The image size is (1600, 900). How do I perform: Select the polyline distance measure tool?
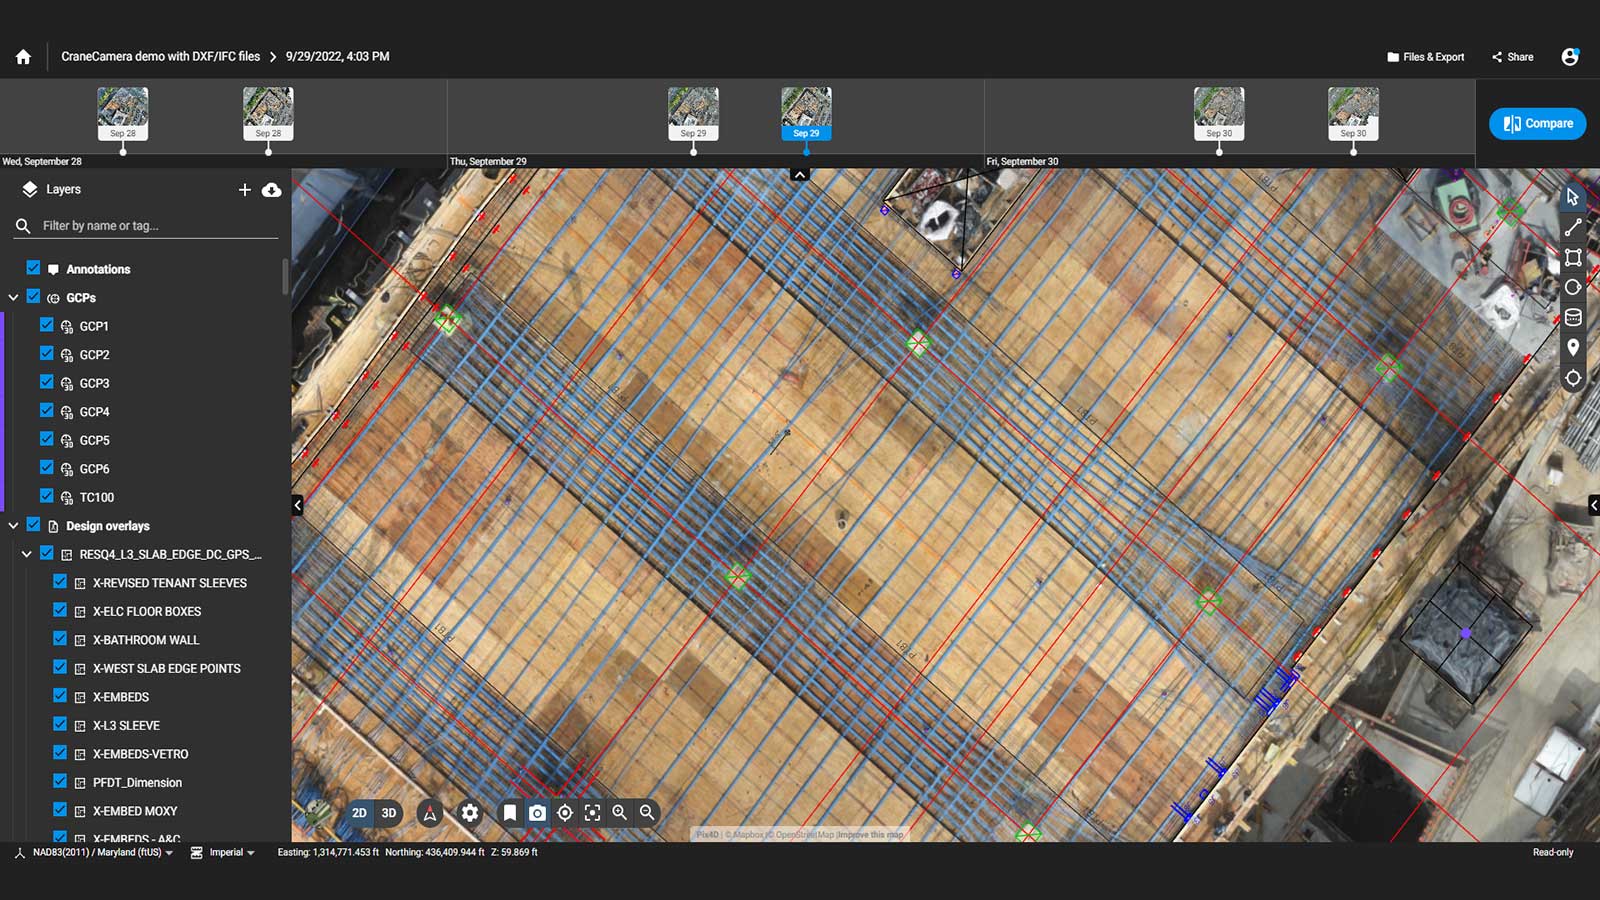(1573, 227)
